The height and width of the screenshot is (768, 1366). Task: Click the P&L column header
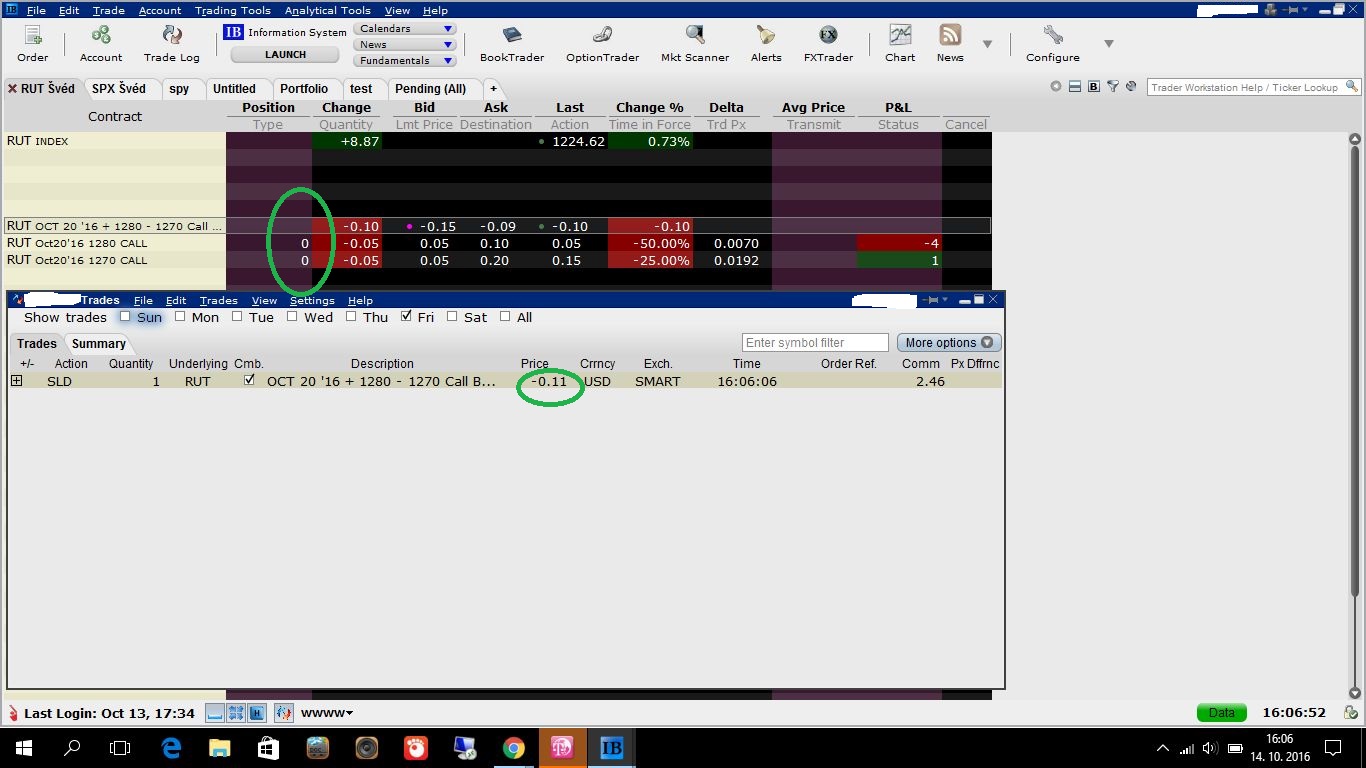[x=898, y=108]
